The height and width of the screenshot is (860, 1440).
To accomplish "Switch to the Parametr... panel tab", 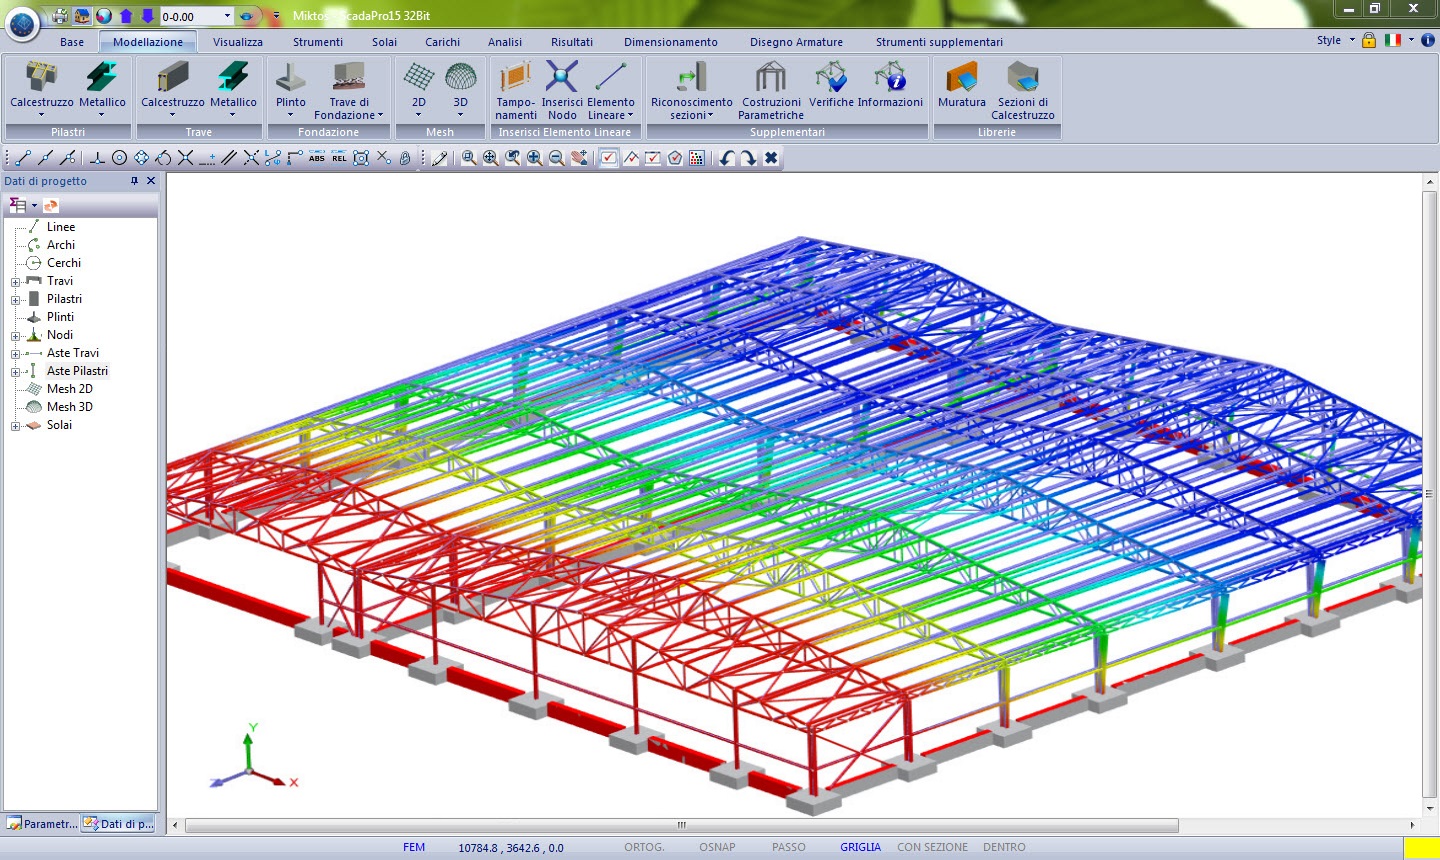I will [42, 824].
